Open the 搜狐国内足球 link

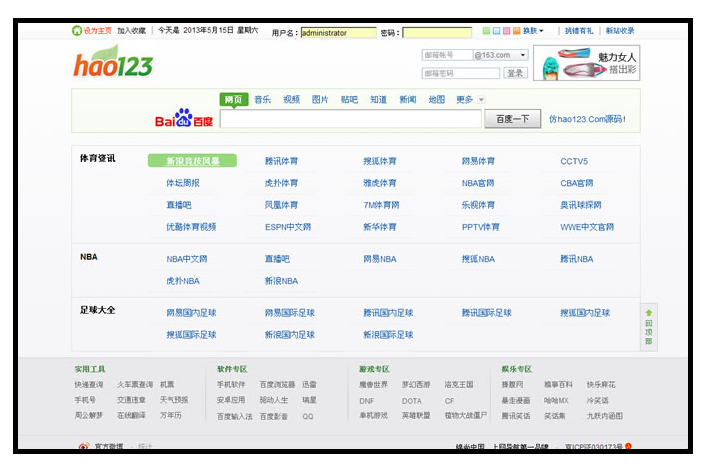pos(584,312)
